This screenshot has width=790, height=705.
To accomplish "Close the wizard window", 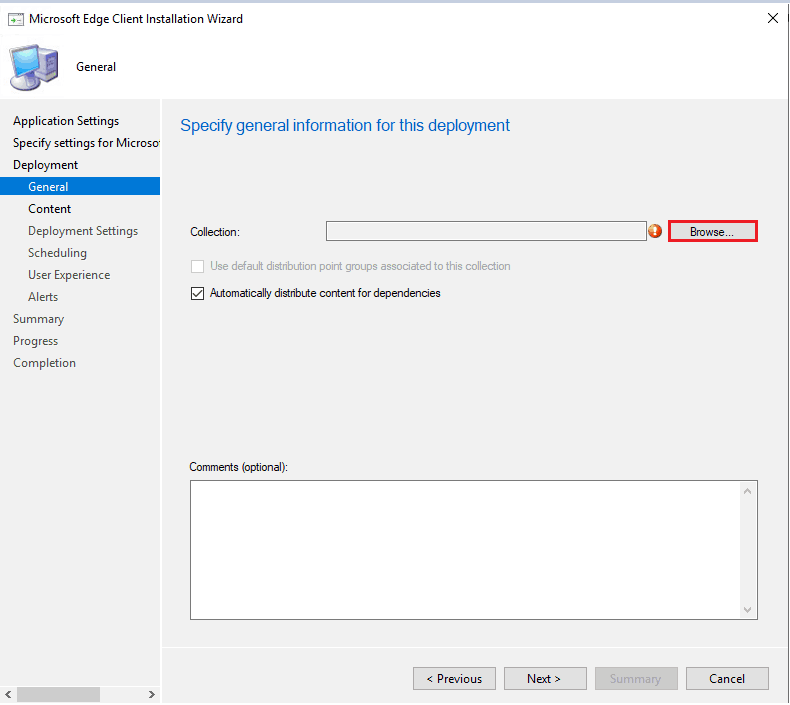I will [x=772, y=19].
